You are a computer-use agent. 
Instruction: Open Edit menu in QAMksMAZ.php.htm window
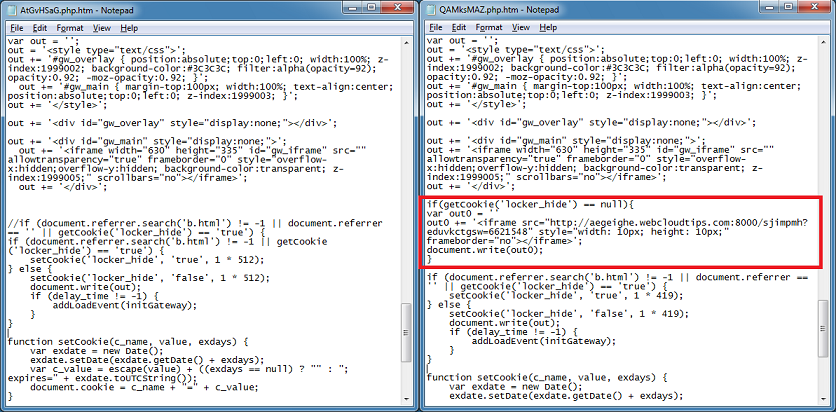(x=459, y=27)
